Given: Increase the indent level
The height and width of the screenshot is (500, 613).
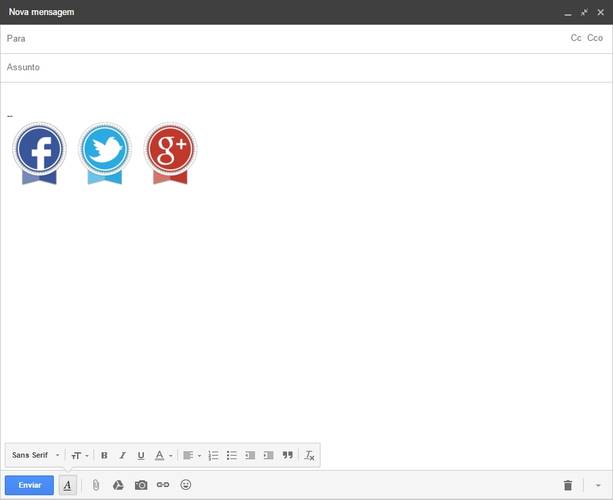Looking at the screenshot, I should [x=269, y=455].
